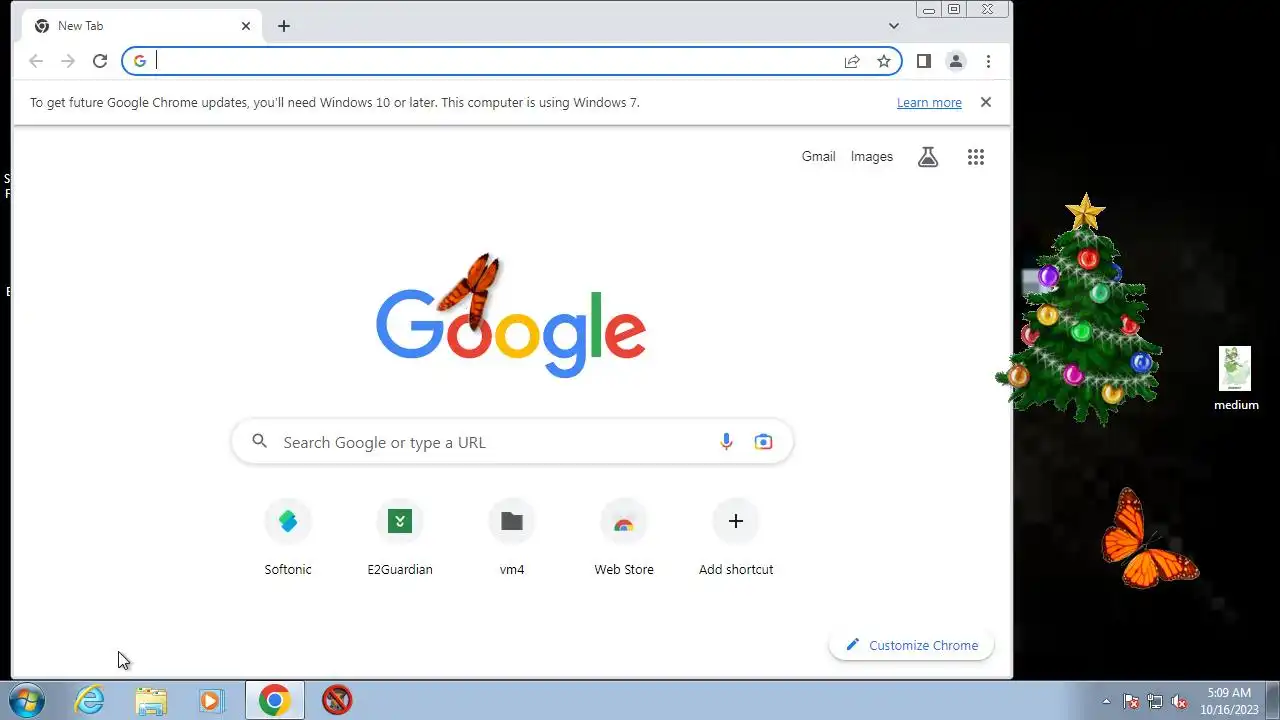Open the Chrome profile avatar icon

click(956, 61)
